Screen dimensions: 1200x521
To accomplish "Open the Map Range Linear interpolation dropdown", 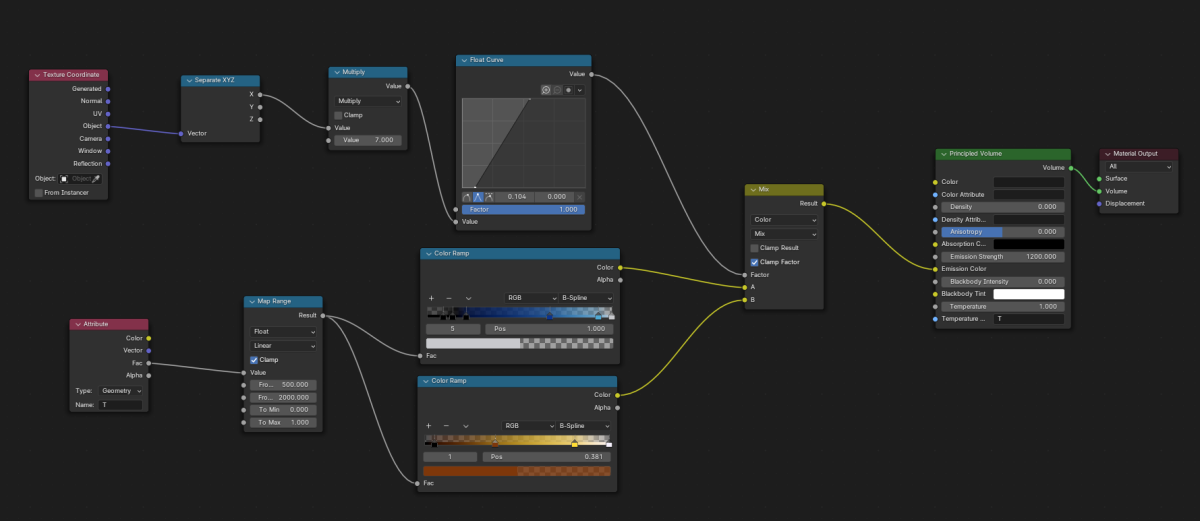I will [283, 346].
